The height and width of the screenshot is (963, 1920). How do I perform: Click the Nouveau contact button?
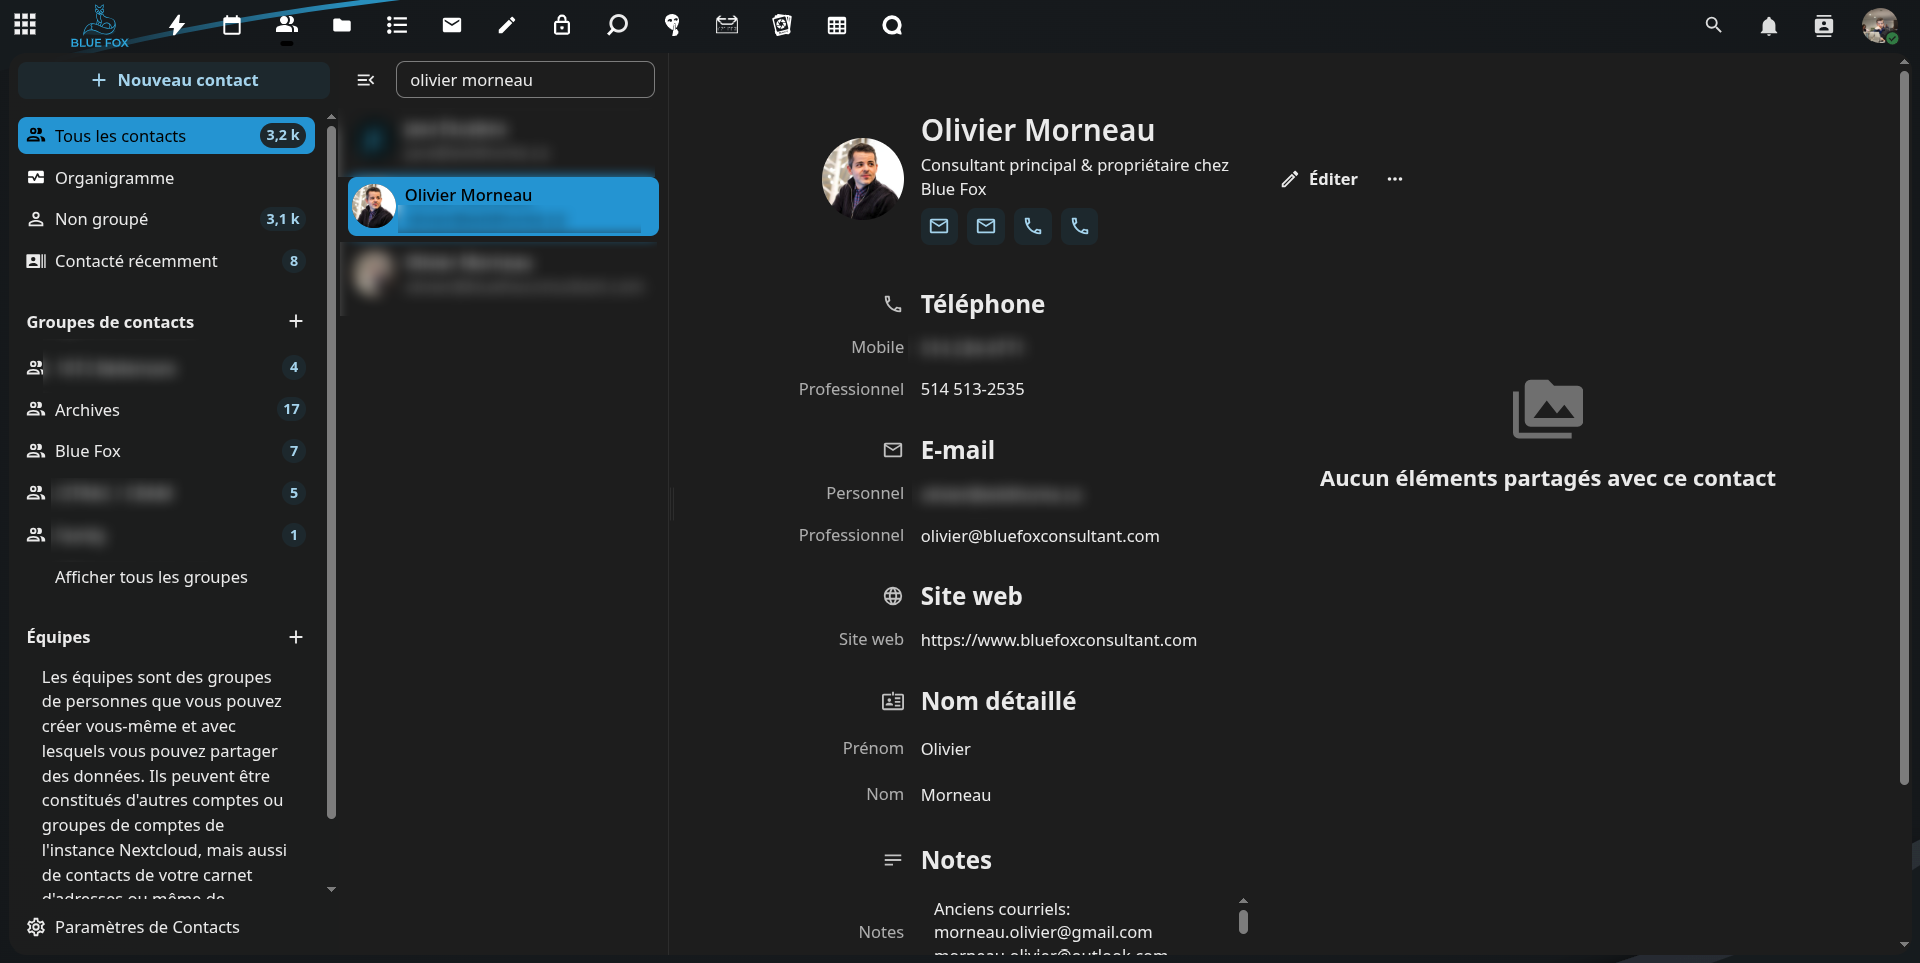(x=174, y=80)
